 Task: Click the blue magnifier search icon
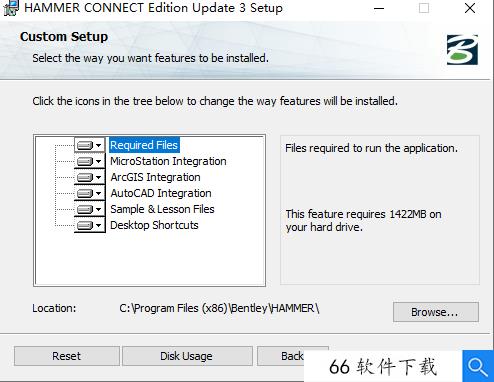click(478, 366)
